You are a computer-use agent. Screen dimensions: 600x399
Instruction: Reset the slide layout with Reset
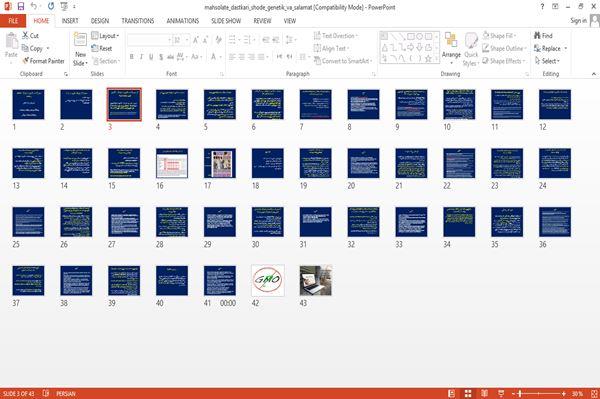coord(102,48)
